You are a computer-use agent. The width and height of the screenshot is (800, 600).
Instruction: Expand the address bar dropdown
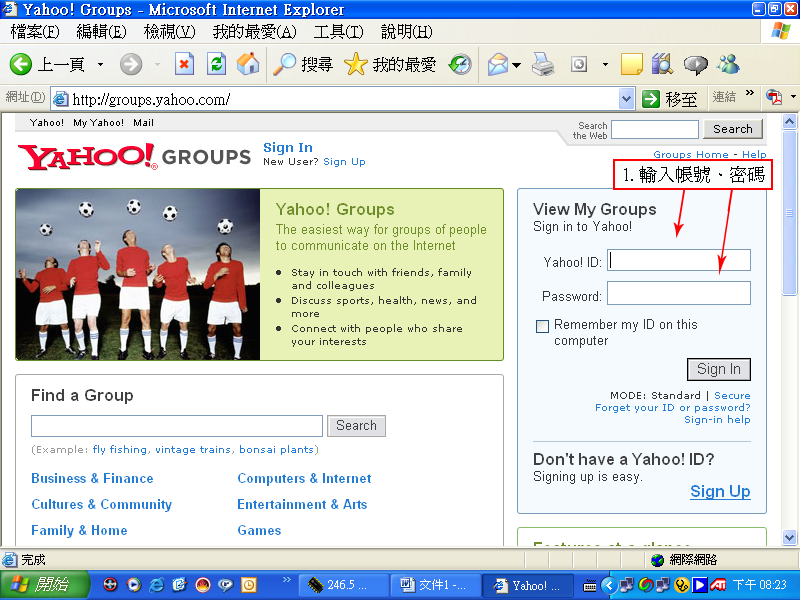pyautogui.click(x=626, y=99)
